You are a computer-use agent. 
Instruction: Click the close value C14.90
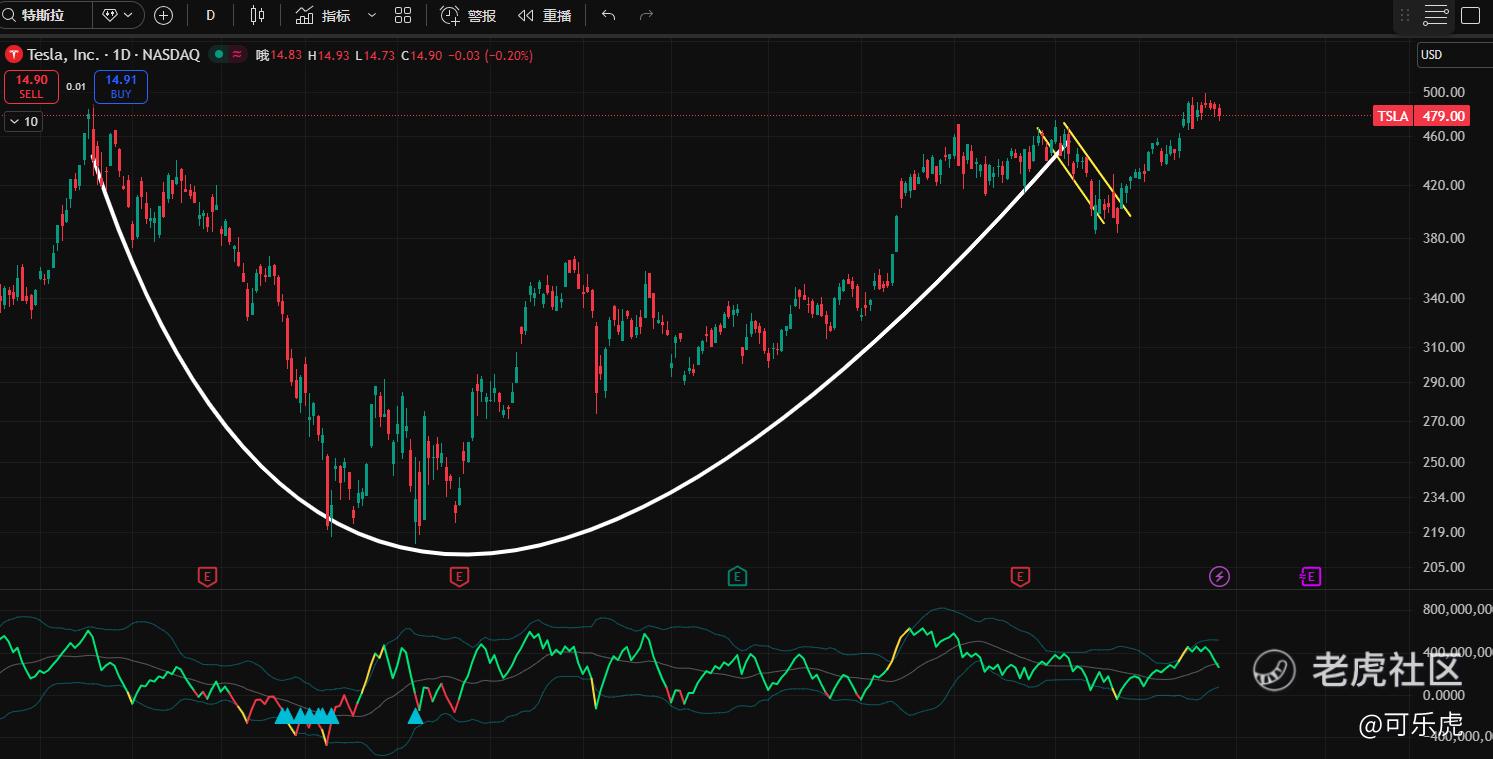(x=422, y=55)
